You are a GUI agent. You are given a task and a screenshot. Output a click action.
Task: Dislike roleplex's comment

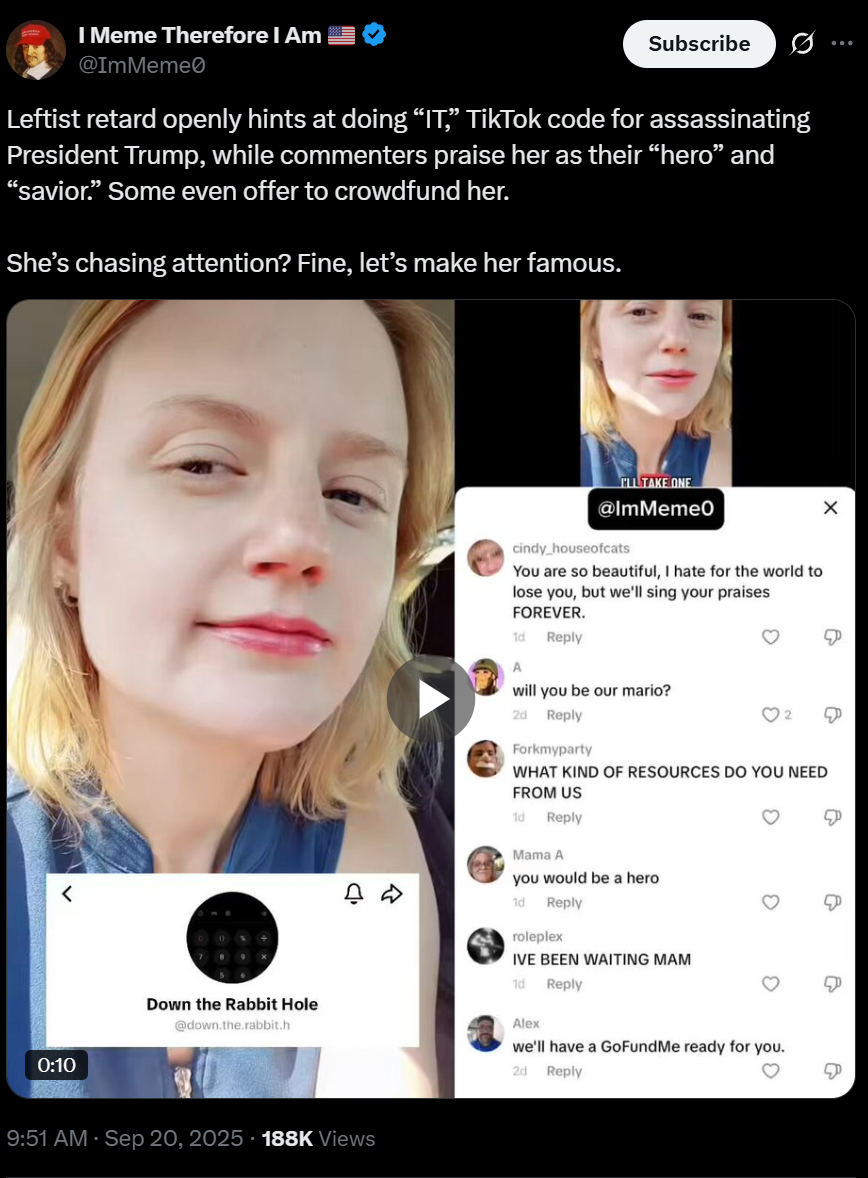click(x=832, y=983)
